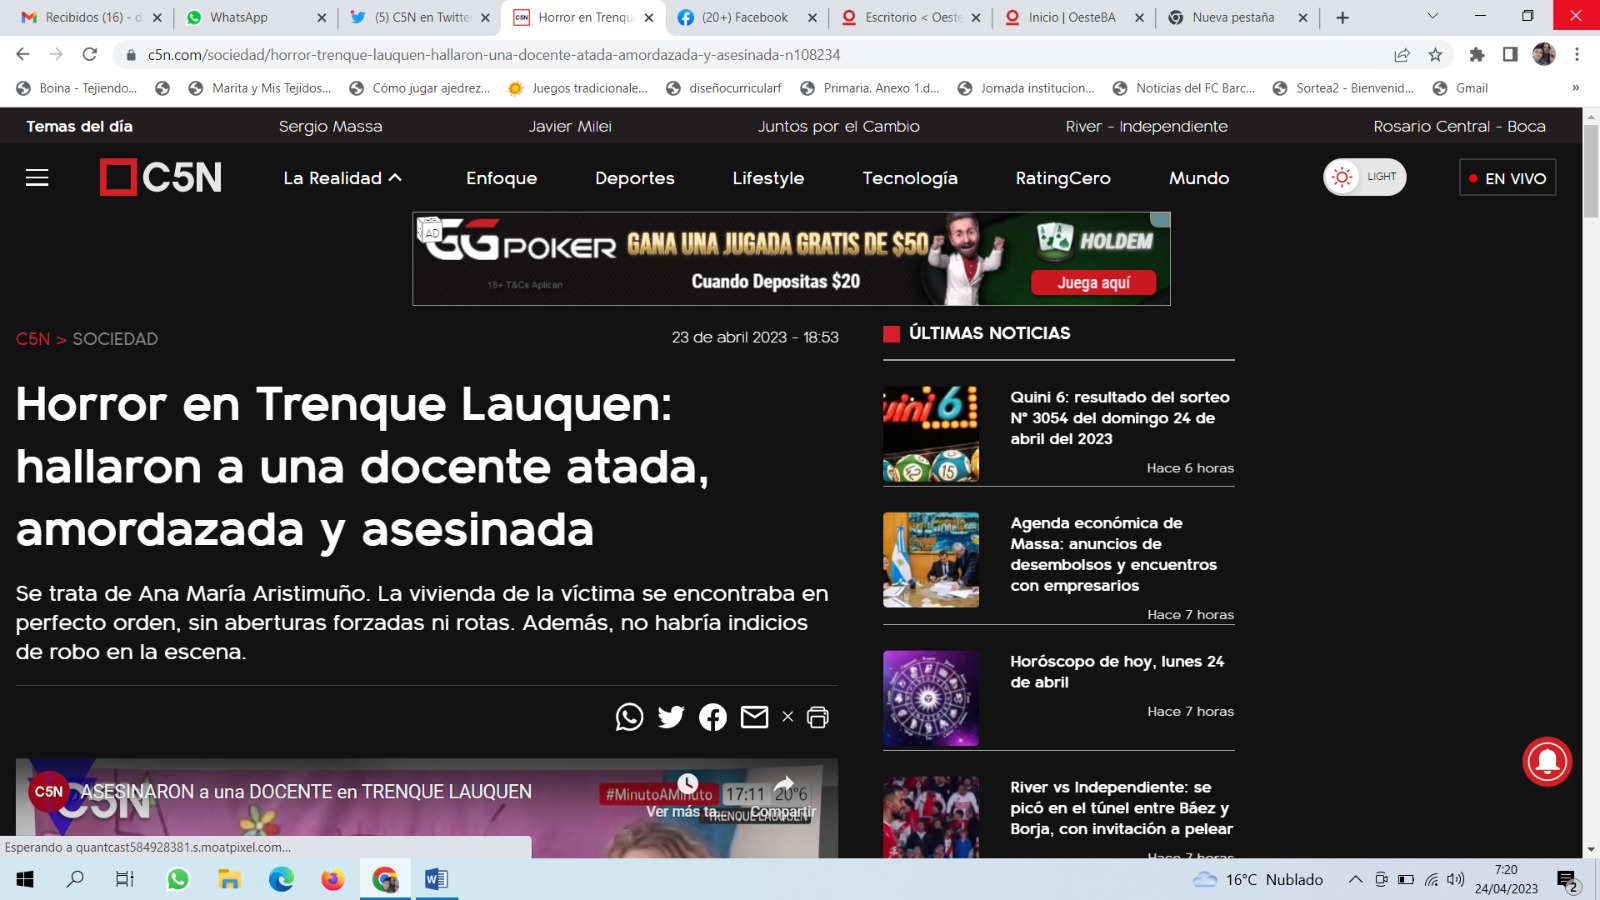The image size is (1600, 900).
Task: Show hidden system tray icons
Action: pos(1355,880)
